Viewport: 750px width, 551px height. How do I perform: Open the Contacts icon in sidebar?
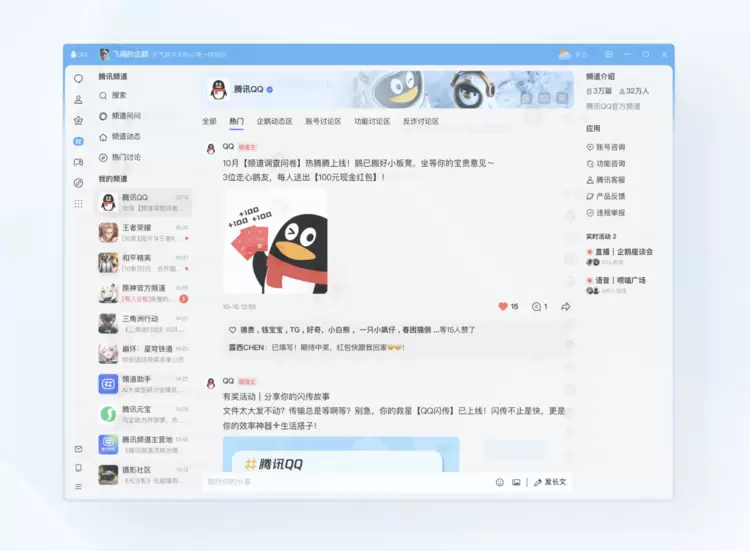tap(78, 99)
